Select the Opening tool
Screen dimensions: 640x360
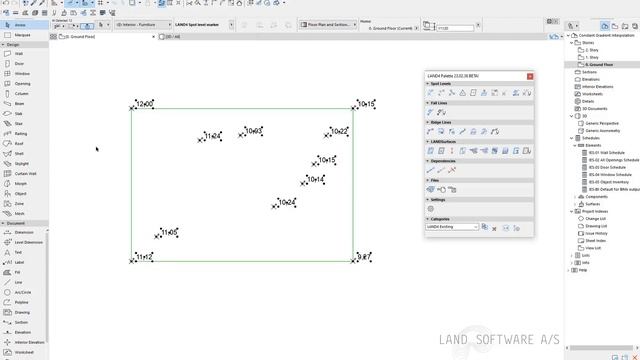(24, 84)
